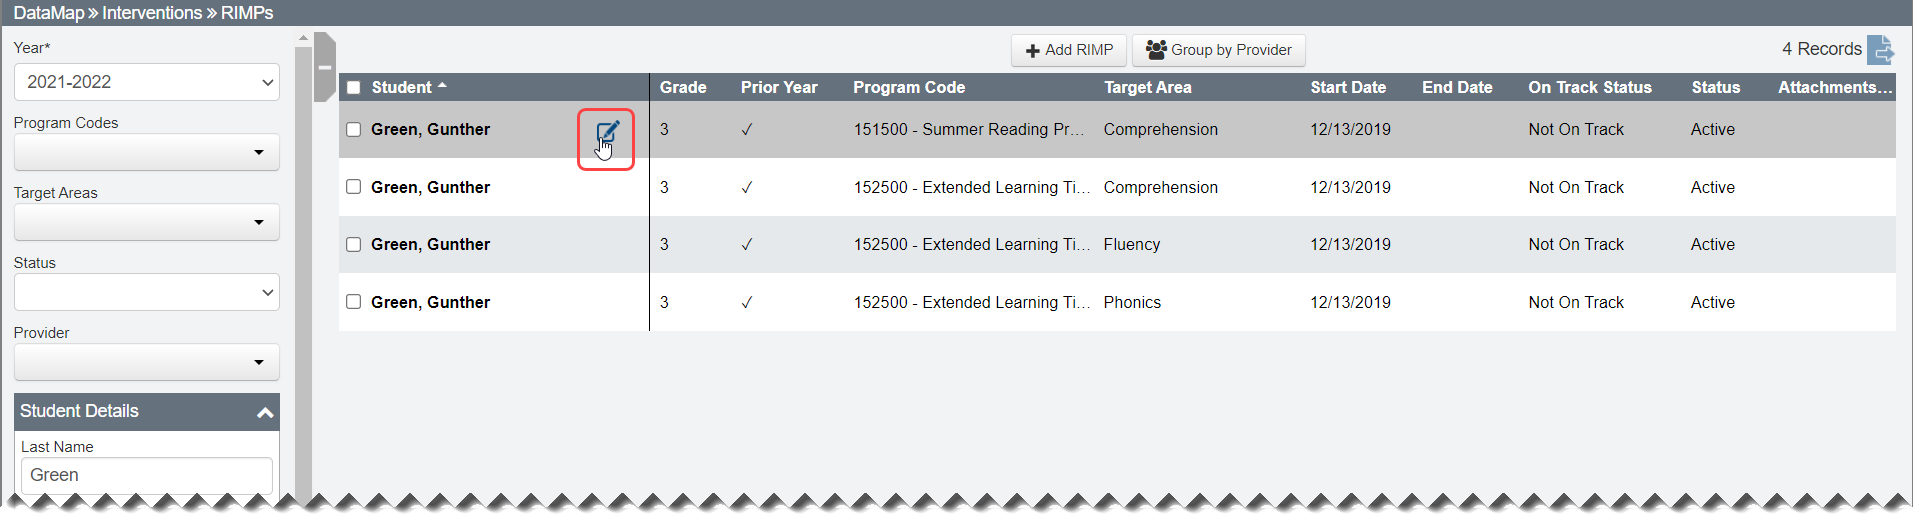Tick the Phonics row checkbox

pos(353,302)
